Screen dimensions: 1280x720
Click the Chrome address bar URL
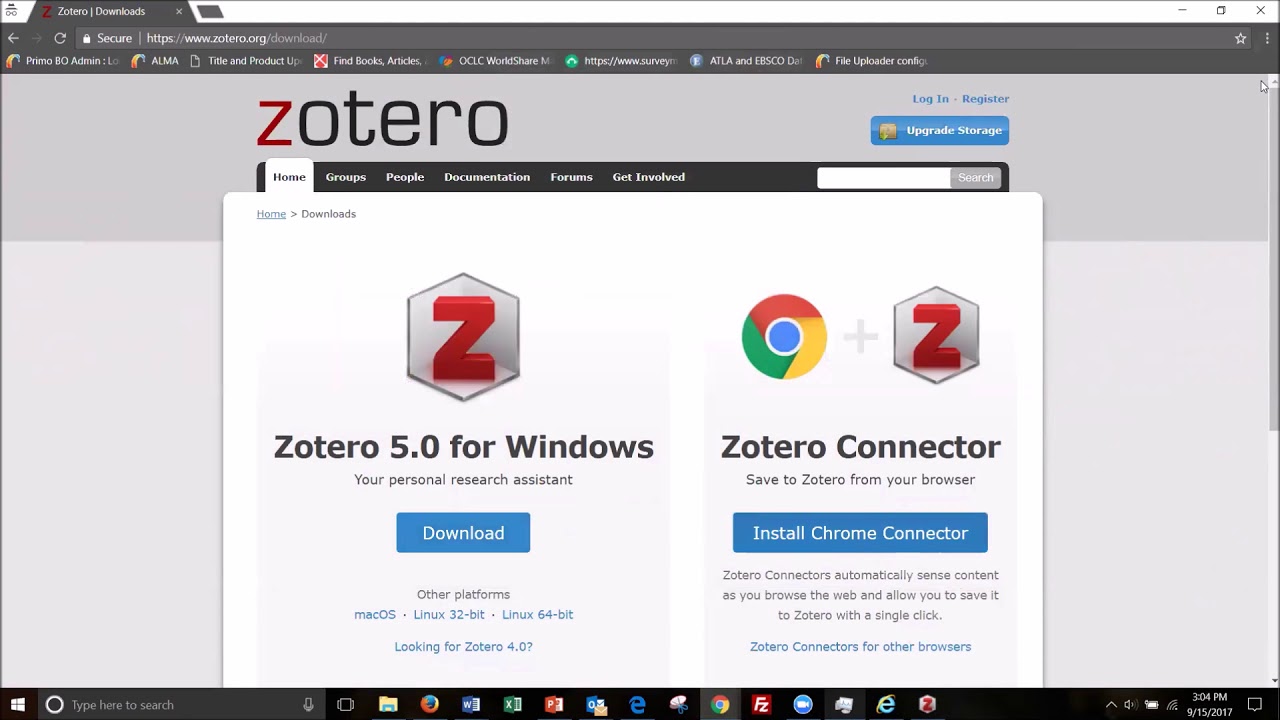click(x=237, y=38)
